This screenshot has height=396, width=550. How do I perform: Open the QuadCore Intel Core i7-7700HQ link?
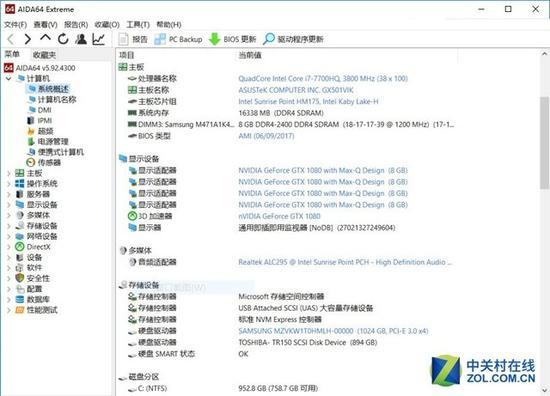pos(323,78)
